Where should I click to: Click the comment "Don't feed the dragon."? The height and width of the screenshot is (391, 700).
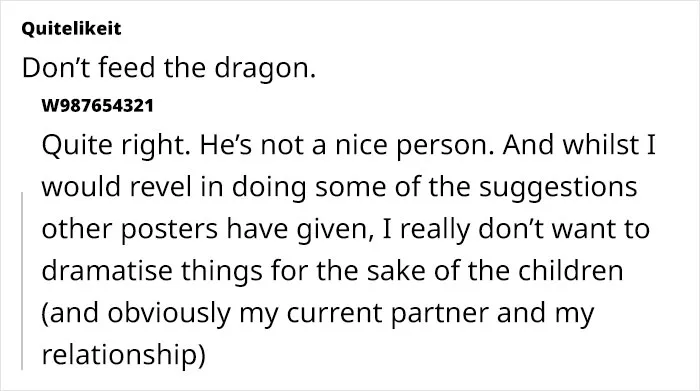coord(169,68)
